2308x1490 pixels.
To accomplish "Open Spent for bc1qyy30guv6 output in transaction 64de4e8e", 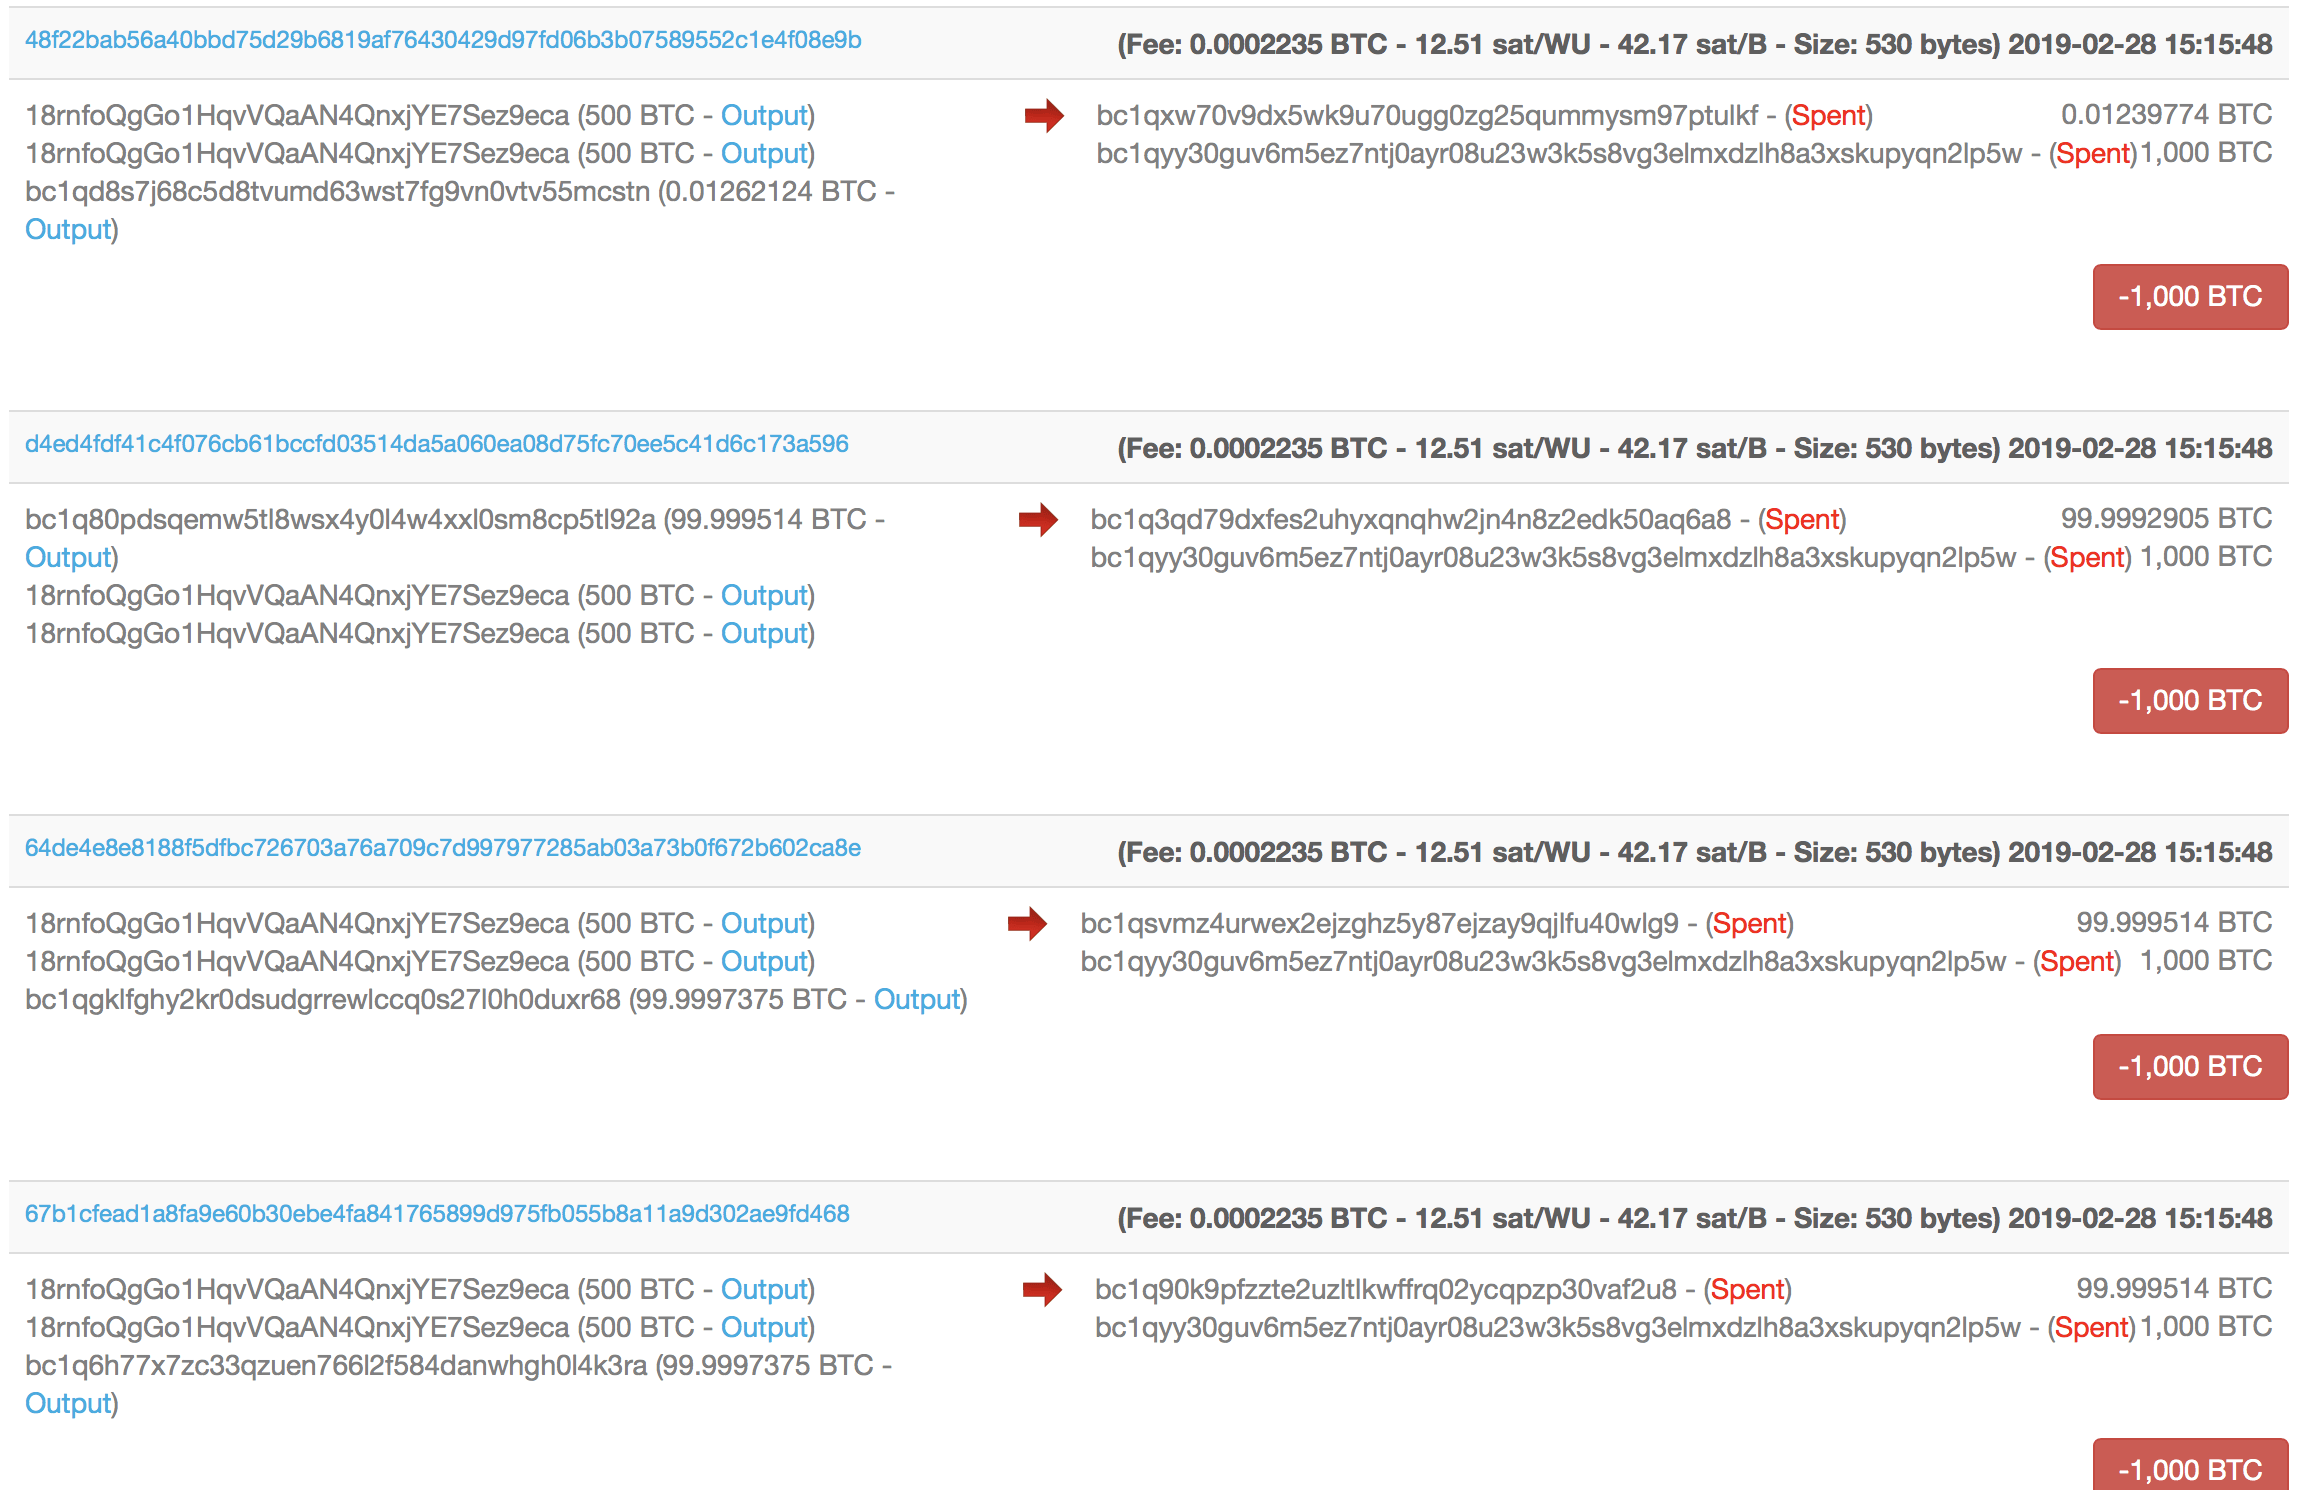I will (x=2077, y=962).
